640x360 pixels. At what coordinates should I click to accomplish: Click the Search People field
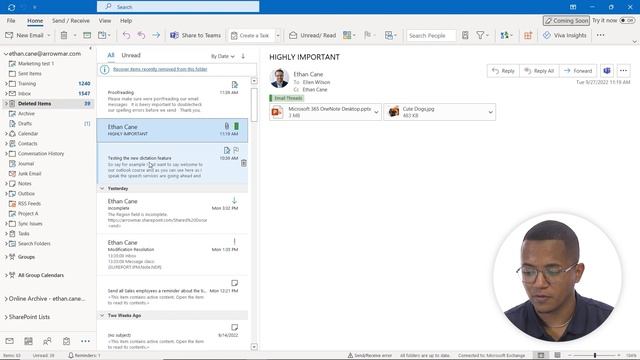coord(431,36)
